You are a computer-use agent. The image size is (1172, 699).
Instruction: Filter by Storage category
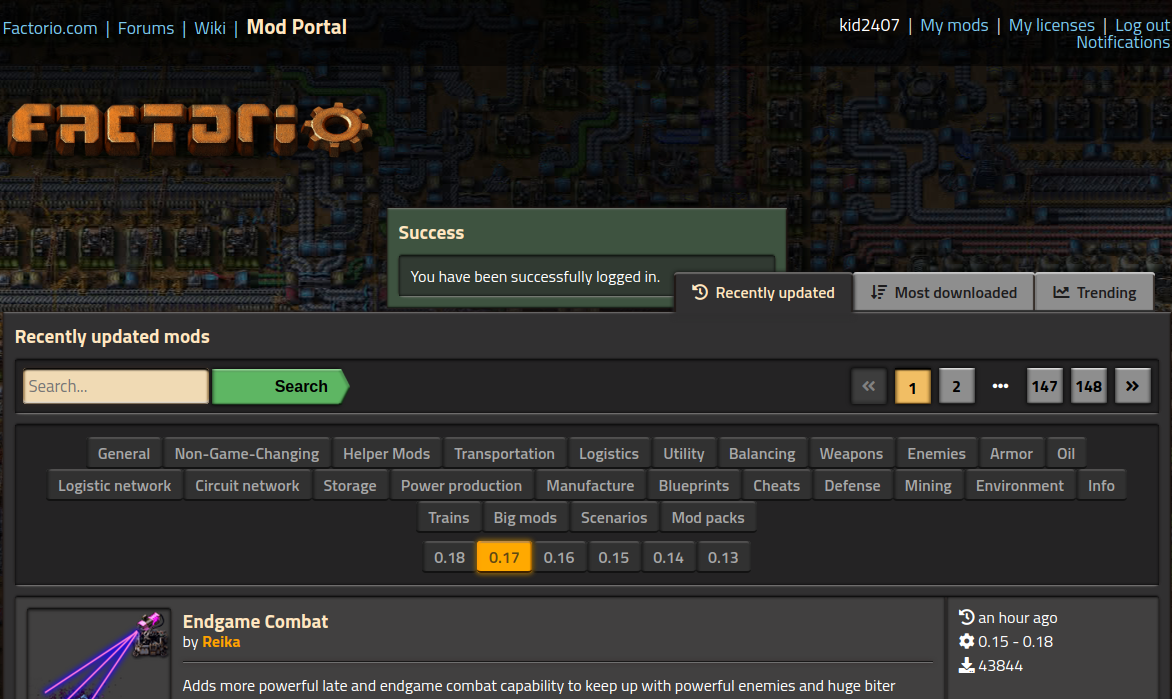(350, 486)
